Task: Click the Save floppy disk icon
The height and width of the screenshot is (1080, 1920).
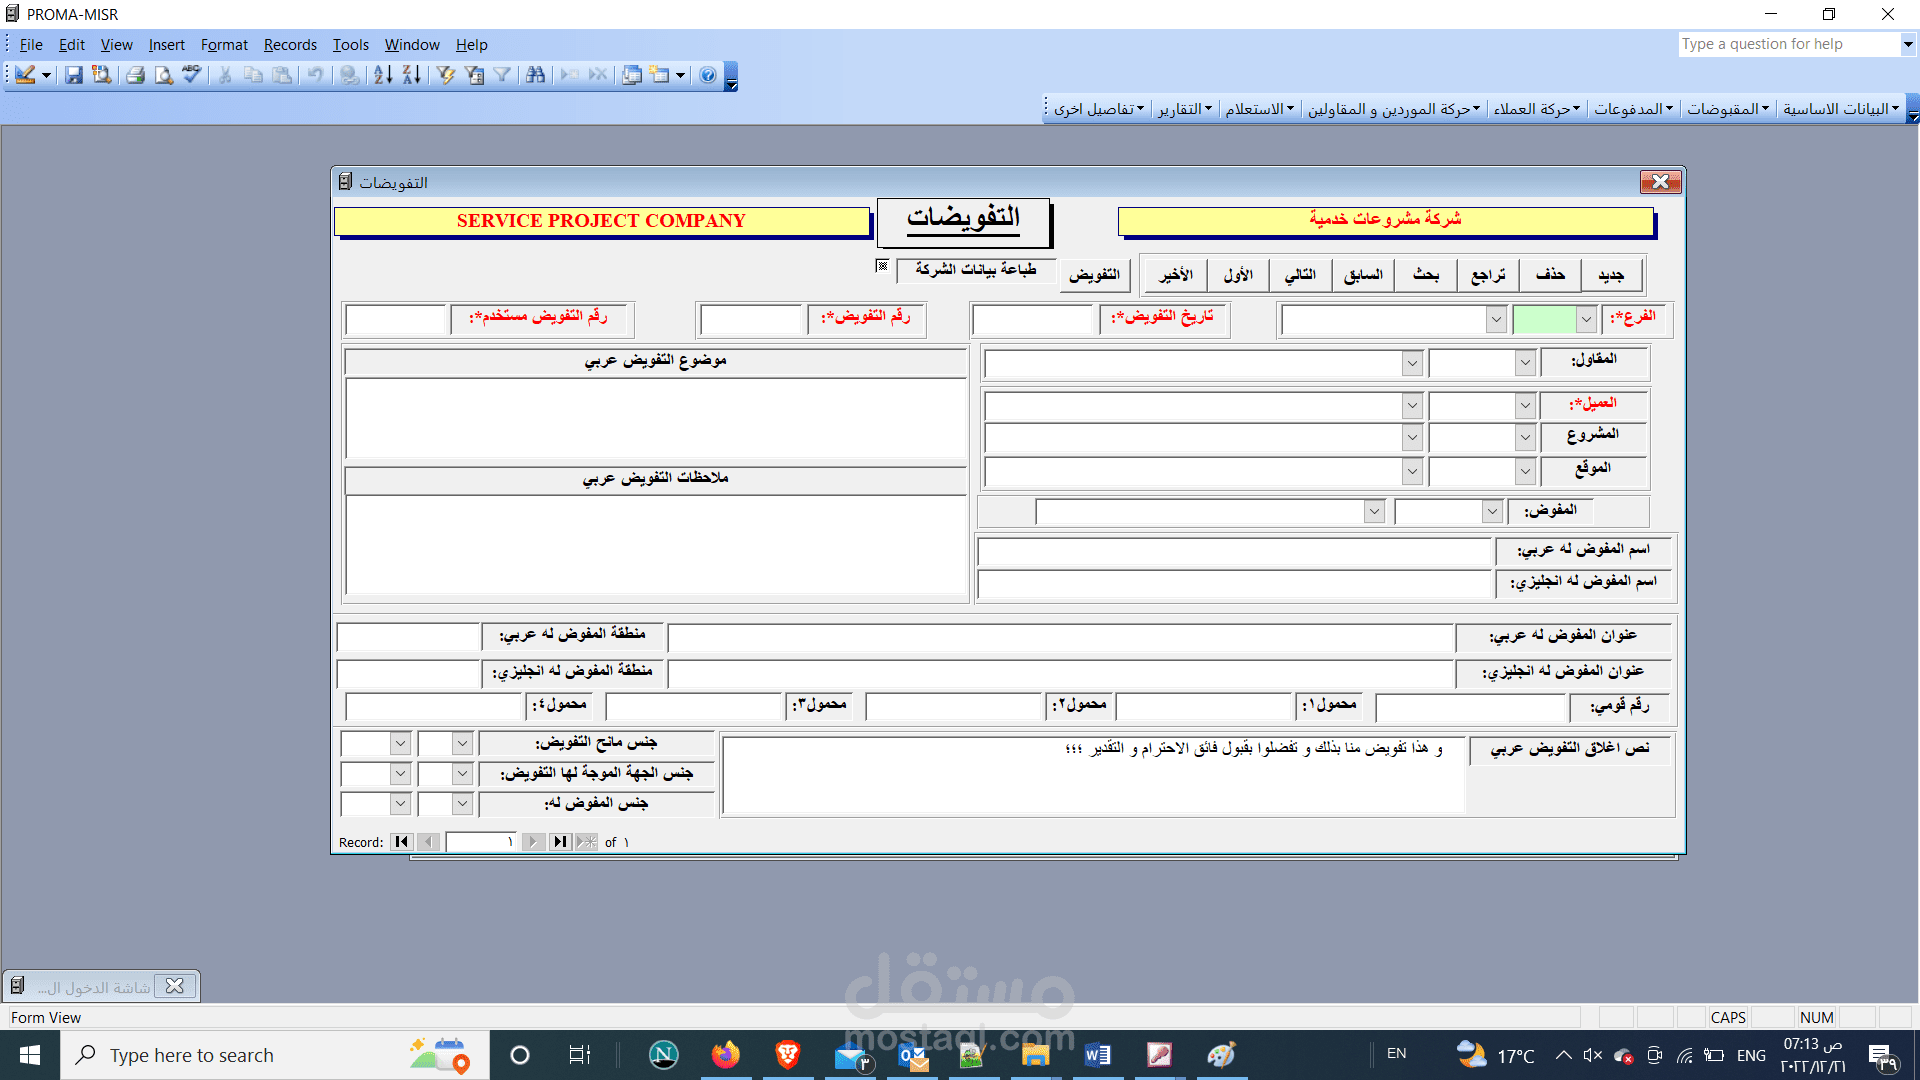Action: click(74, 75)
